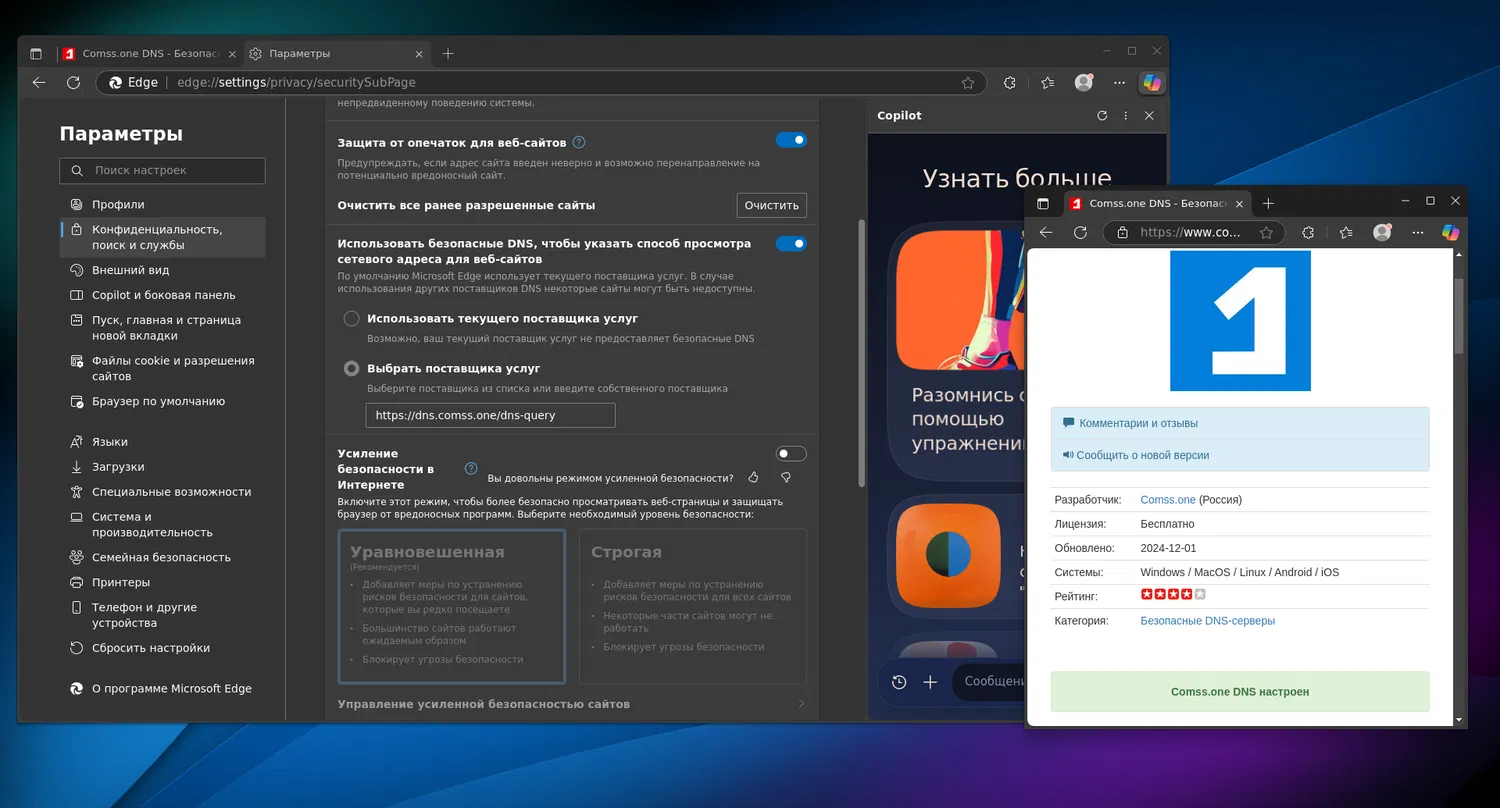
Task: Go back in the Comss.one window
Action: point(1046,232)
